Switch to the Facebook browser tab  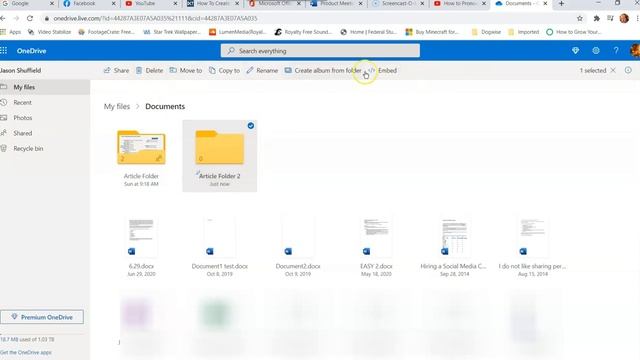click(89, 3)
